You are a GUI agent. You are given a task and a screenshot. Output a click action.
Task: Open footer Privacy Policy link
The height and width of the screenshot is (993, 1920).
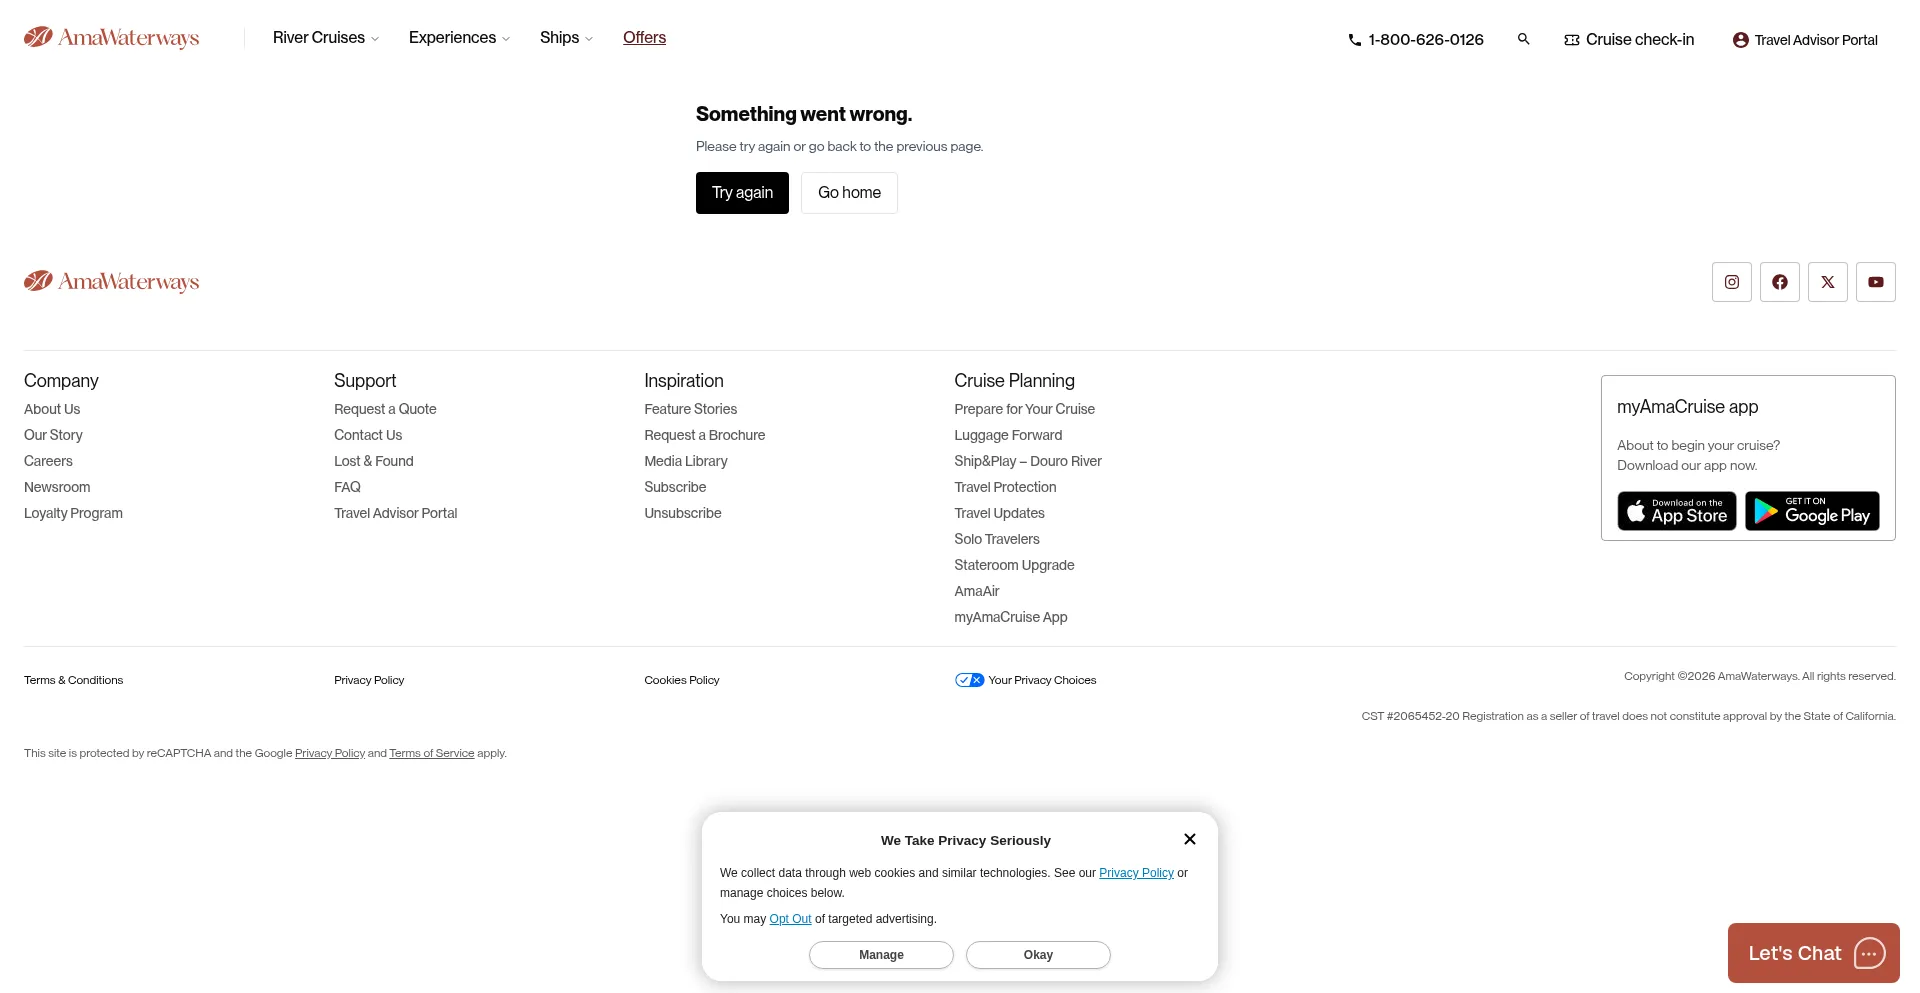(369, 680)
